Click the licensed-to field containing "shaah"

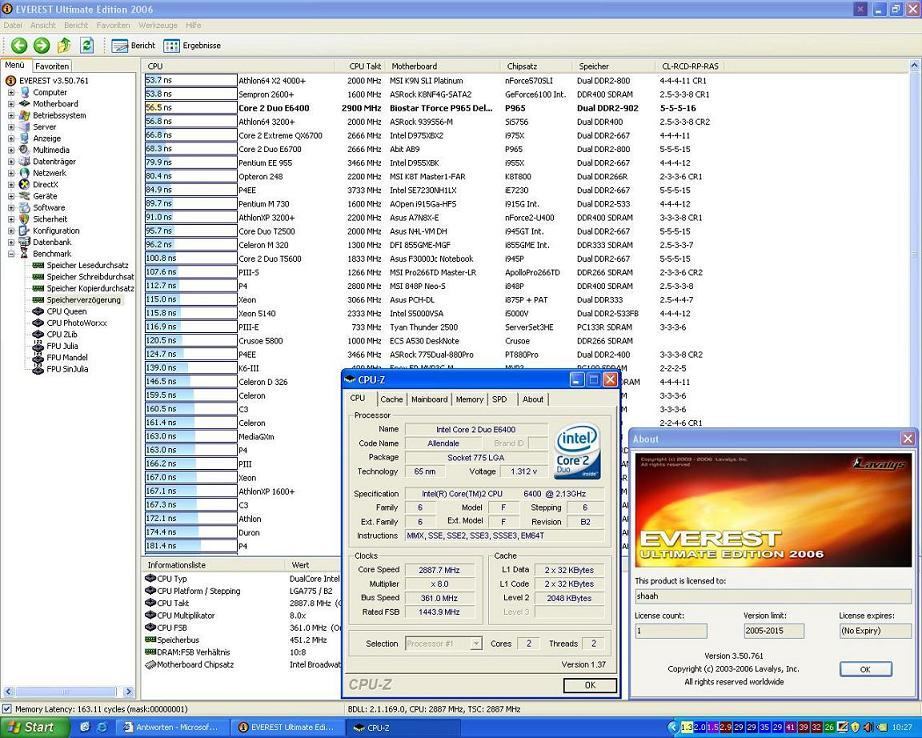[773, 596]
